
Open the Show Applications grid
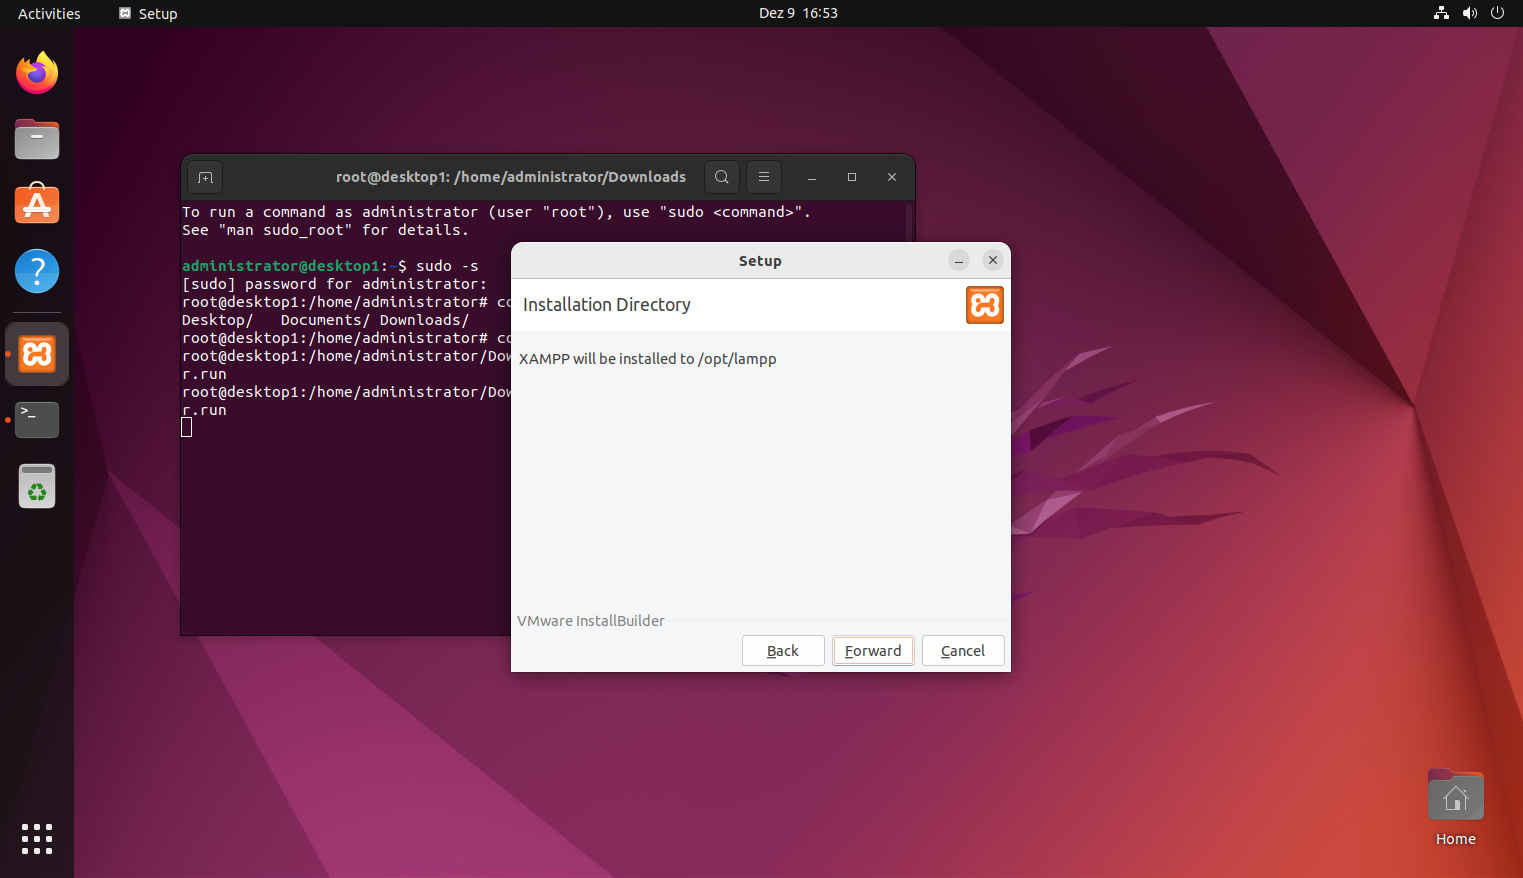(x=36, y=839)
